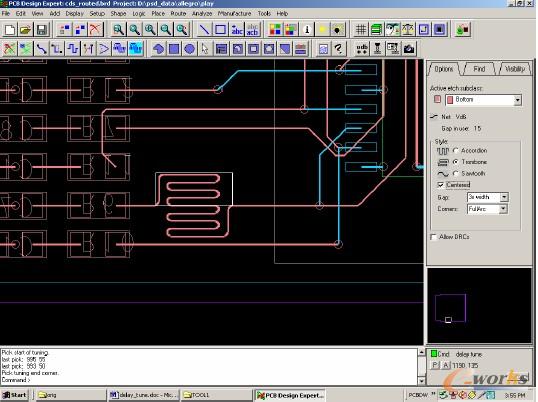Click the arrow pointer select icon
This screenshot has height=402, width=538.
(205, 49)
